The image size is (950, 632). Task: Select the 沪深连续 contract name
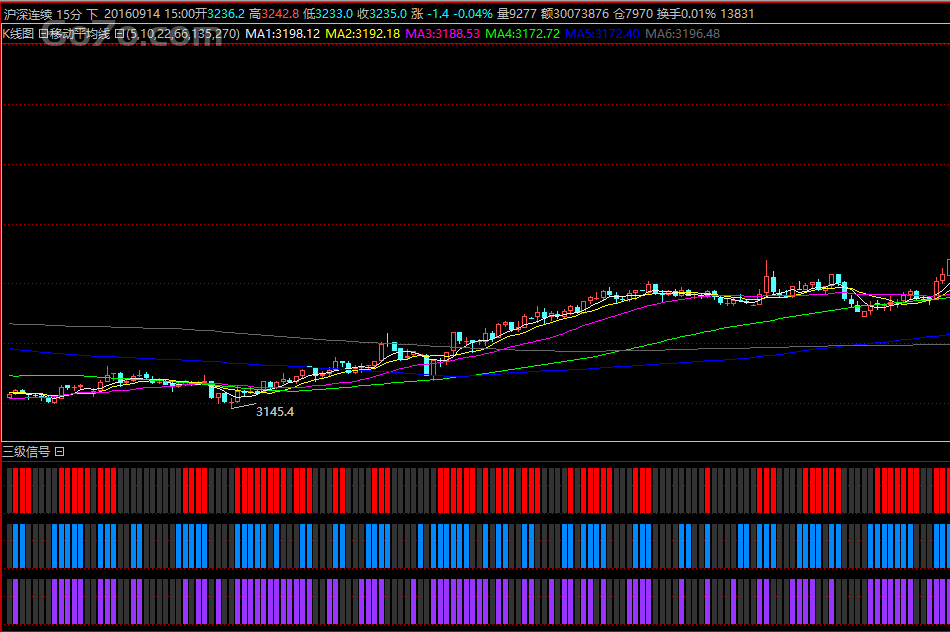tap(28, 13)
